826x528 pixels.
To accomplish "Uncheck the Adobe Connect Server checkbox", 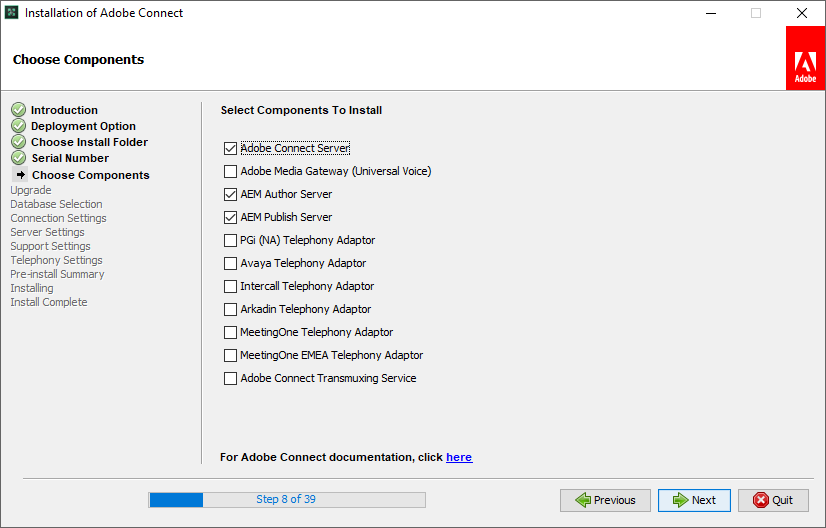I will 230,149.
